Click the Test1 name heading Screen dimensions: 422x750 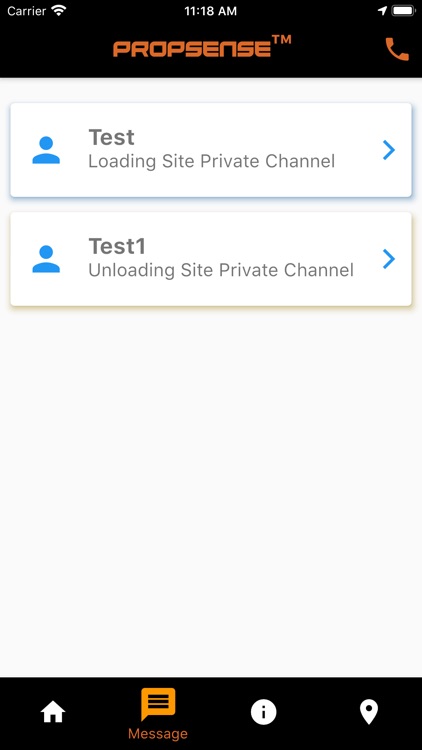[x=117, y=246]
